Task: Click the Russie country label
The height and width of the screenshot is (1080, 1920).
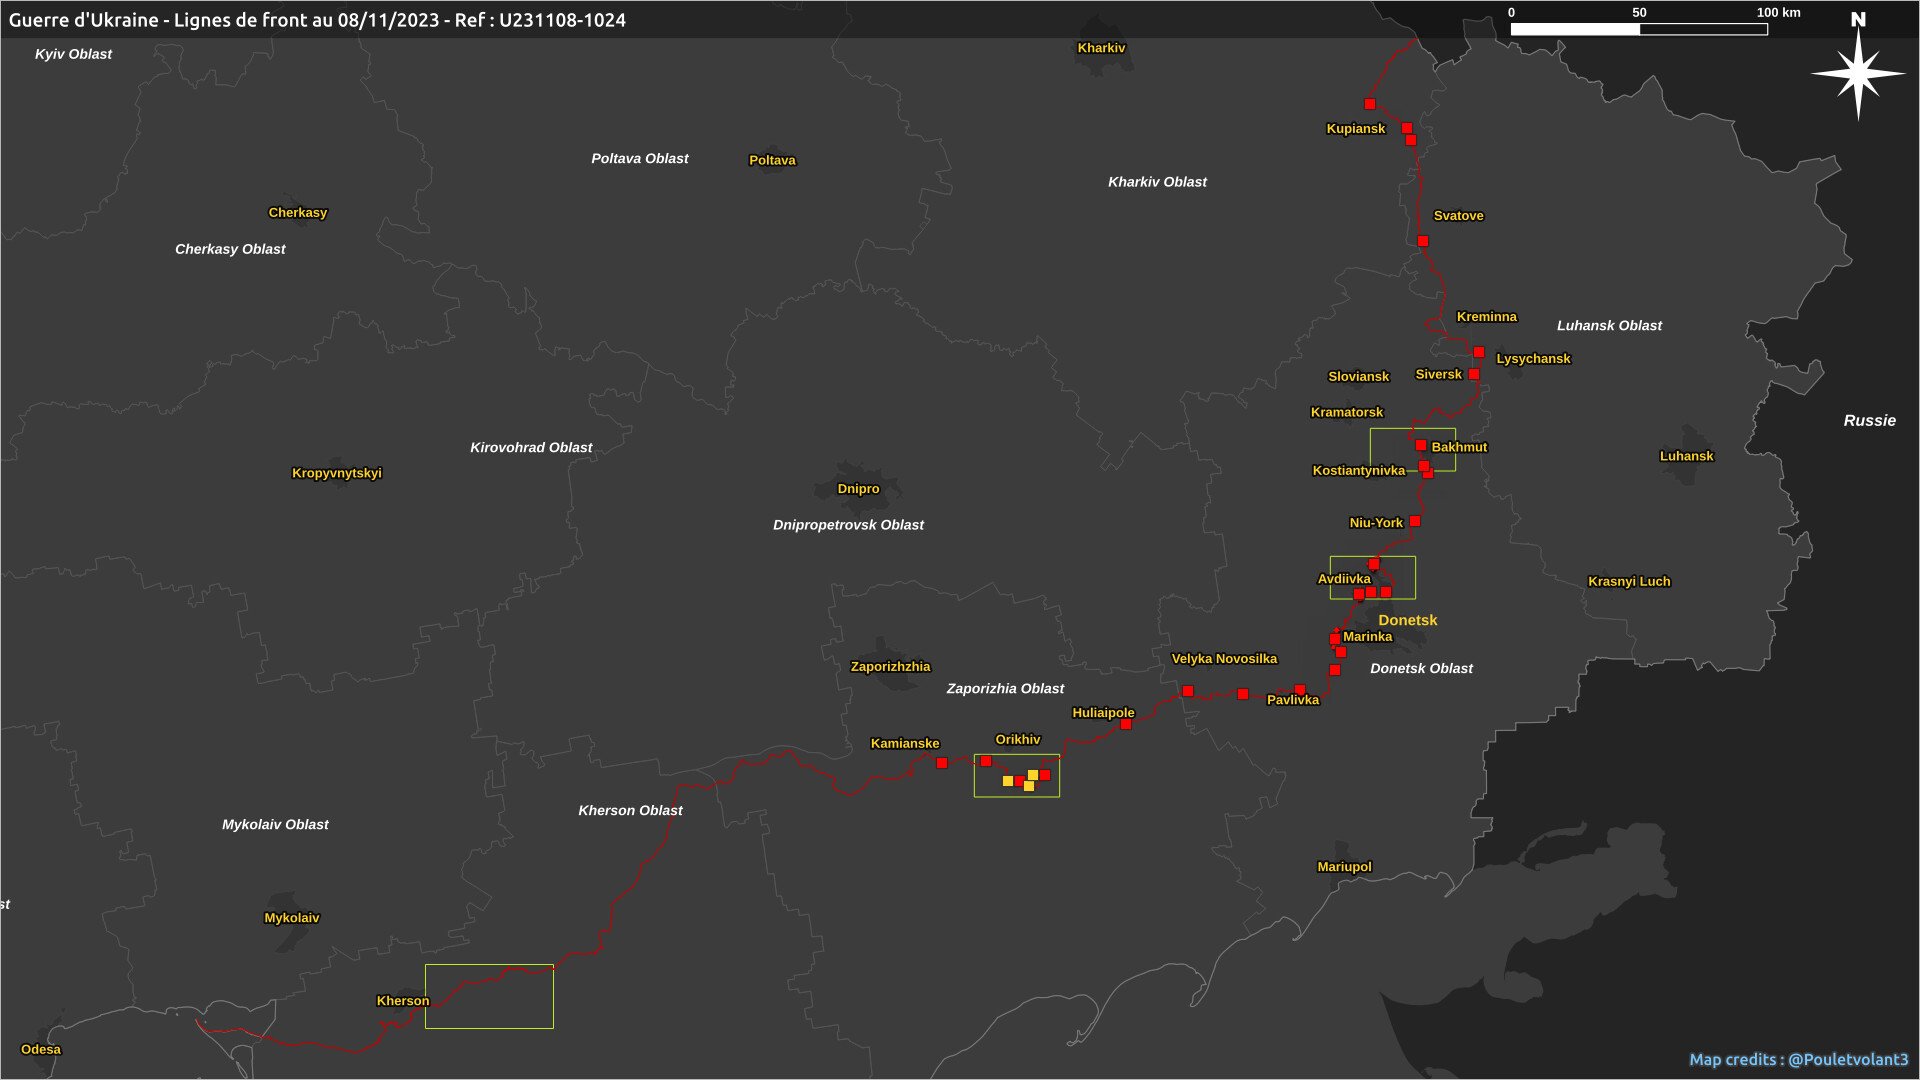Action: tap(1870, 420)
